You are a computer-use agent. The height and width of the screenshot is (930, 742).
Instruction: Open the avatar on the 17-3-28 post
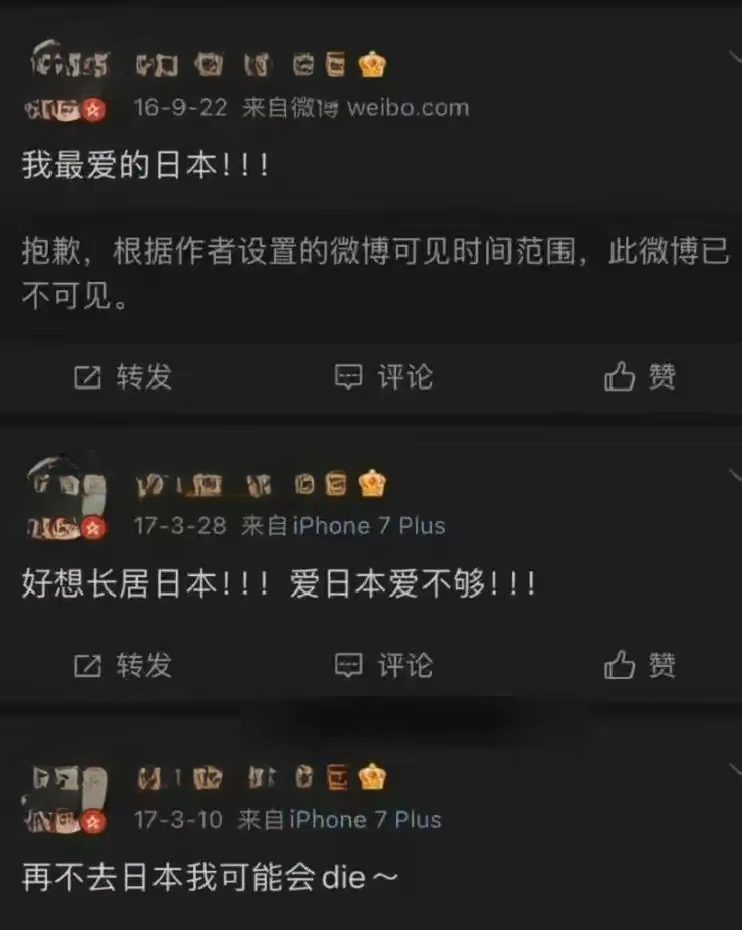coord(66,498)
